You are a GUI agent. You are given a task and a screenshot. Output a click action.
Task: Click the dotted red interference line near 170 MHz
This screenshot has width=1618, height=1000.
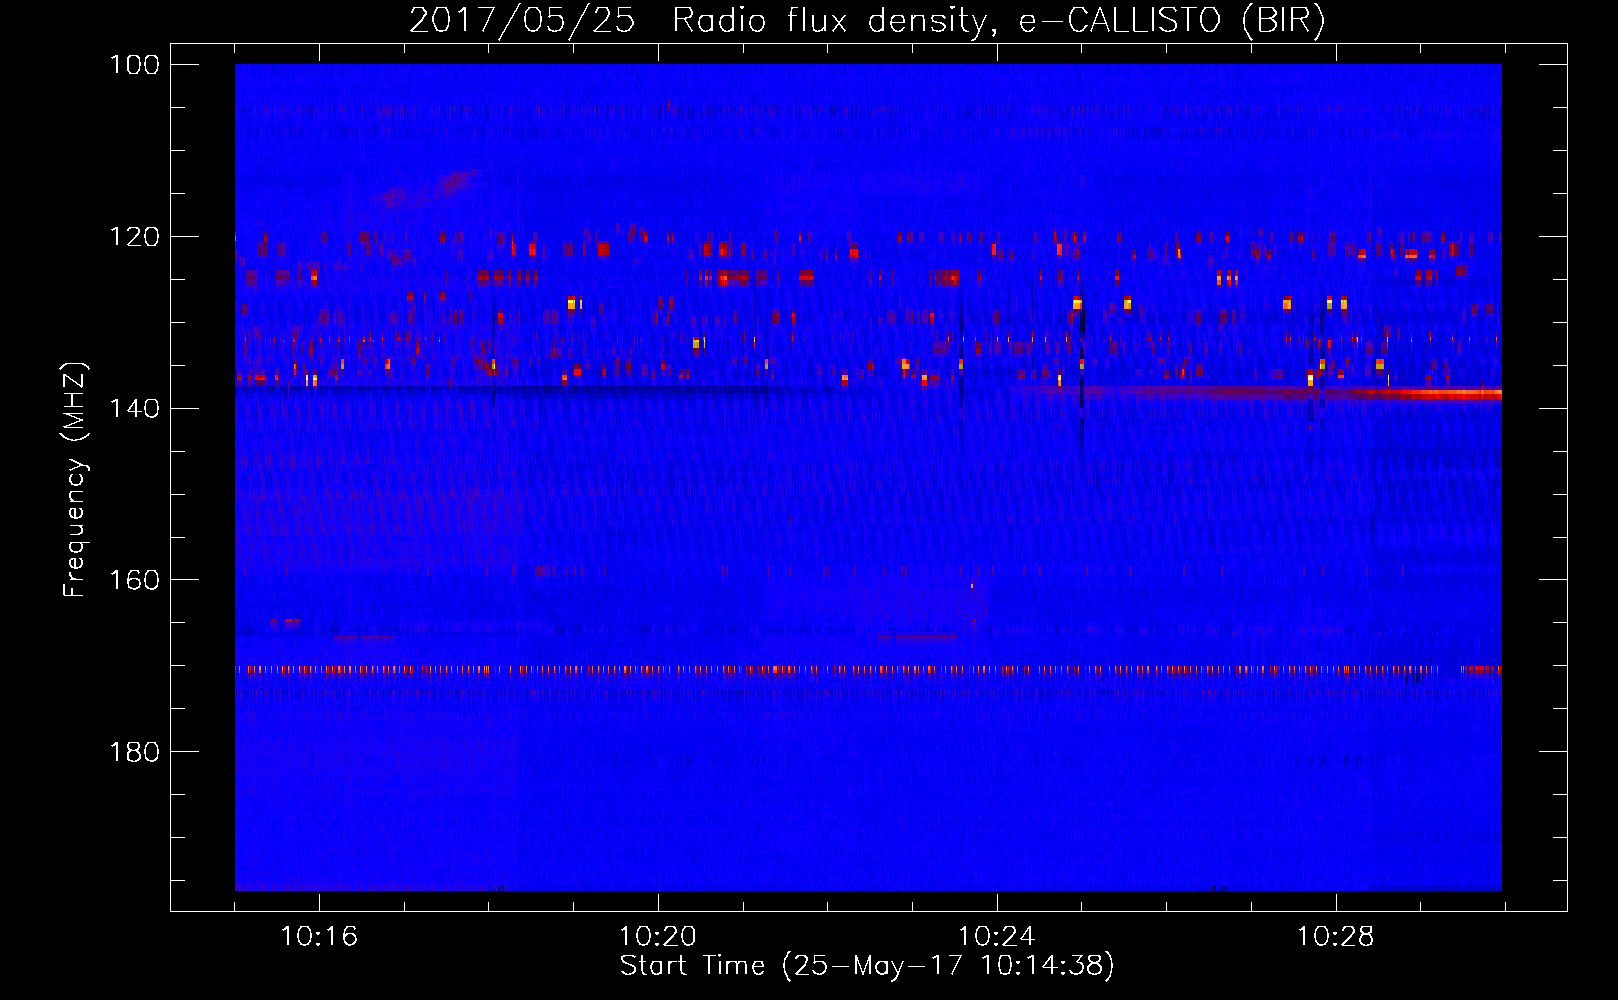(868, 670)
